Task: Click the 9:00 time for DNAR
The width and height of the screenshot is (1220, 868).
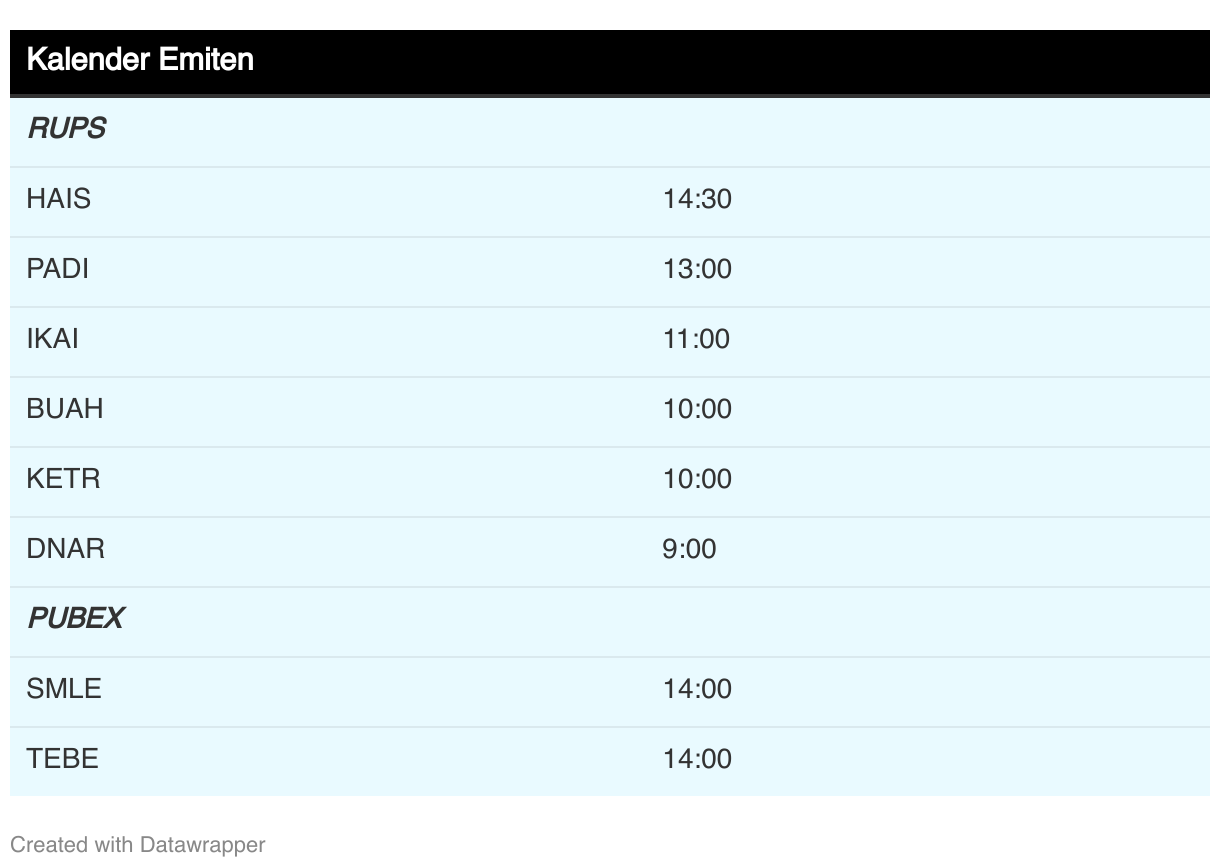Action: pos(689,549)
